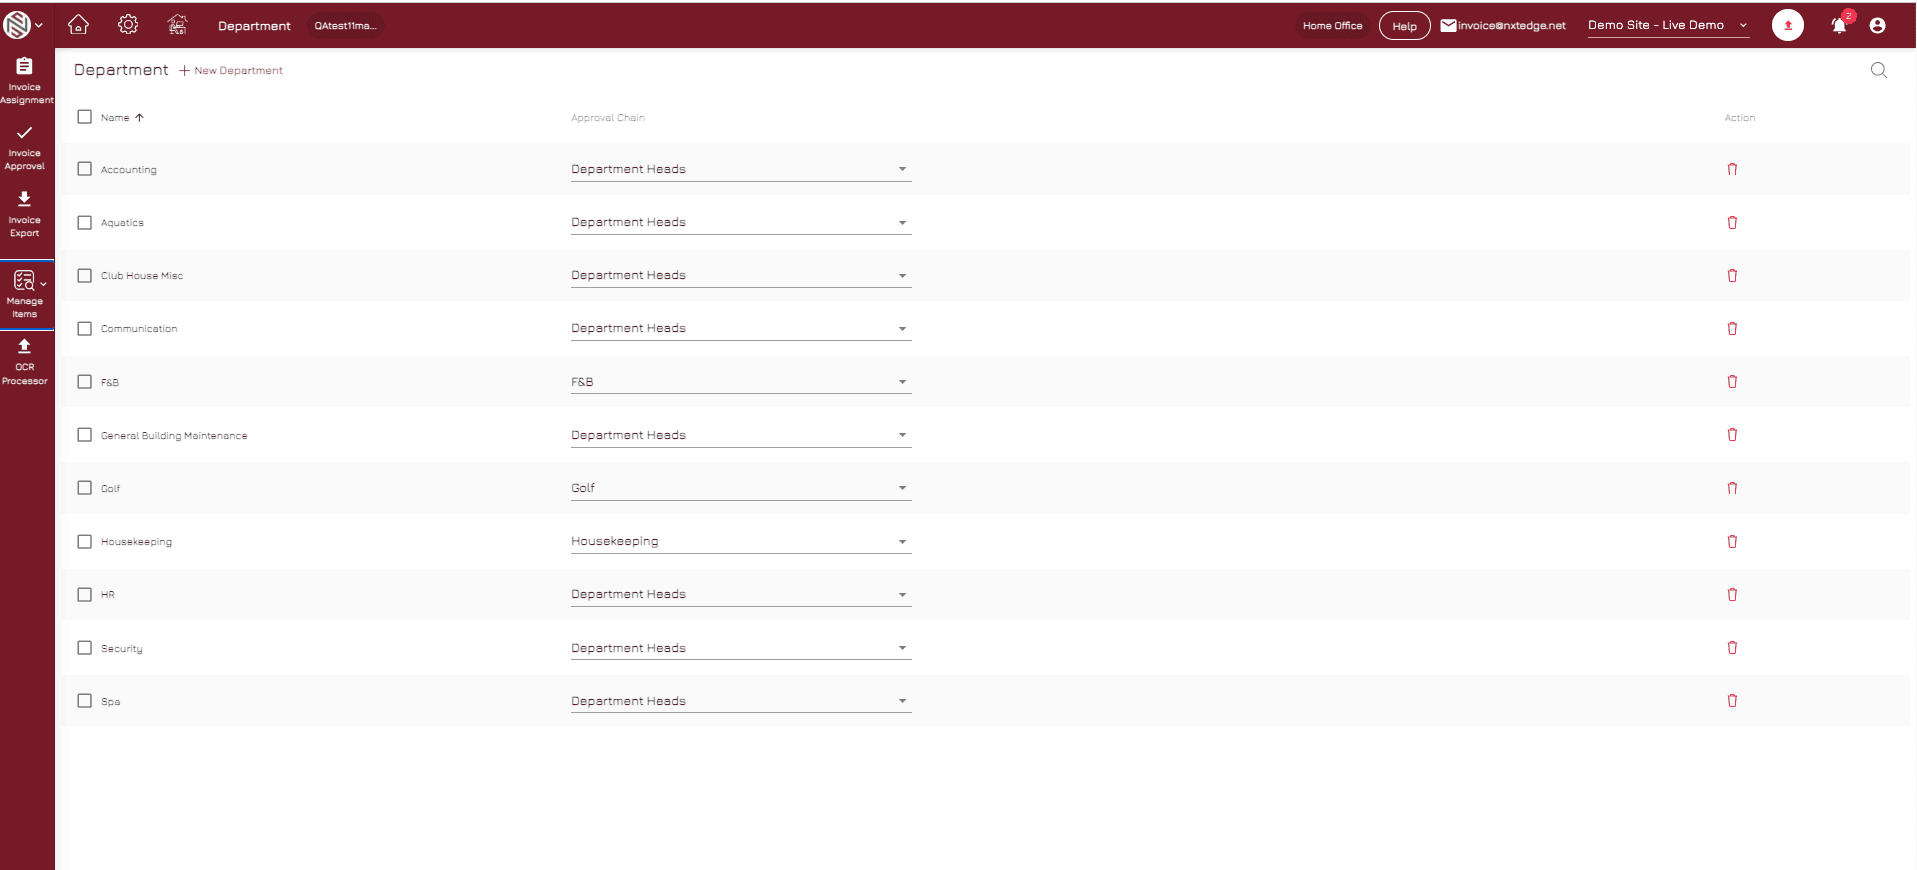
Task: Check the Aquatics row checkbox
Action: [85, 222]
